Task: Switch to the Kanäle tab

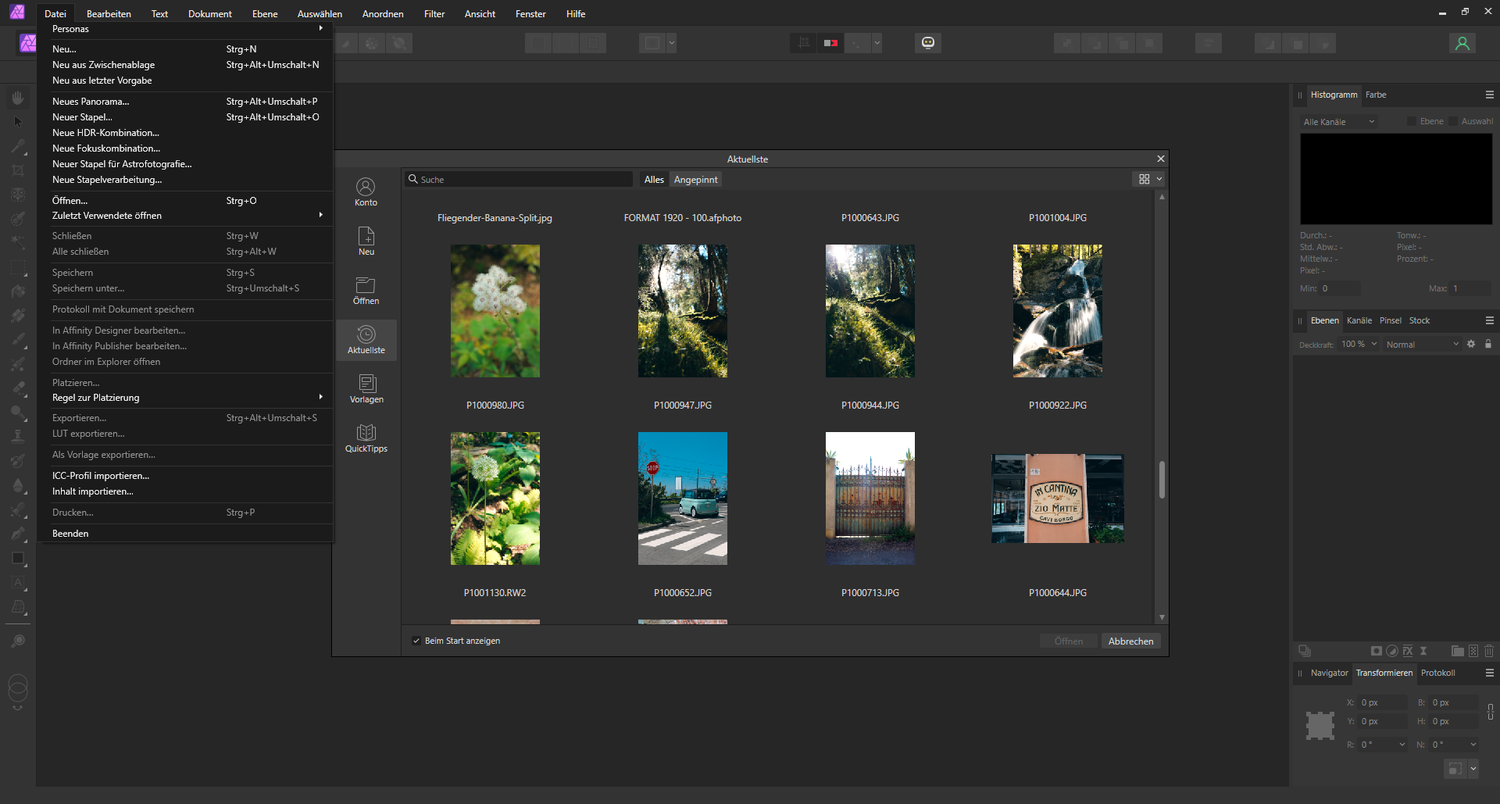Action: pyautogui.click(x=1359, y=321)
